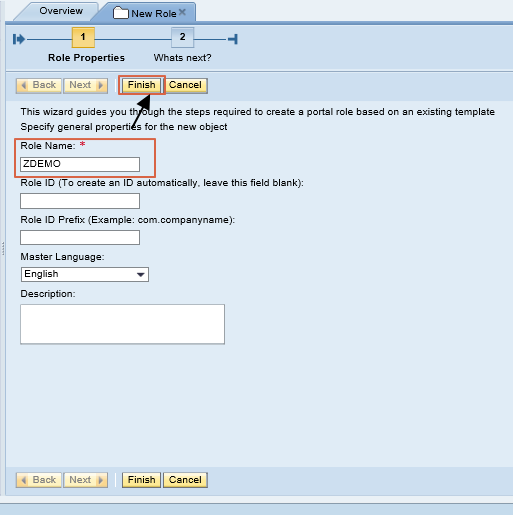
Task: Click the bottom Next button
Action: (x=86, y=480)
